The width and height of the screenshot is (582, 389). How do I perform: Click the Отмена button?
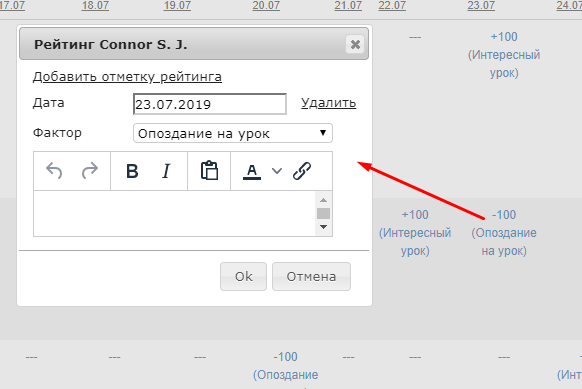coord(311,277)
